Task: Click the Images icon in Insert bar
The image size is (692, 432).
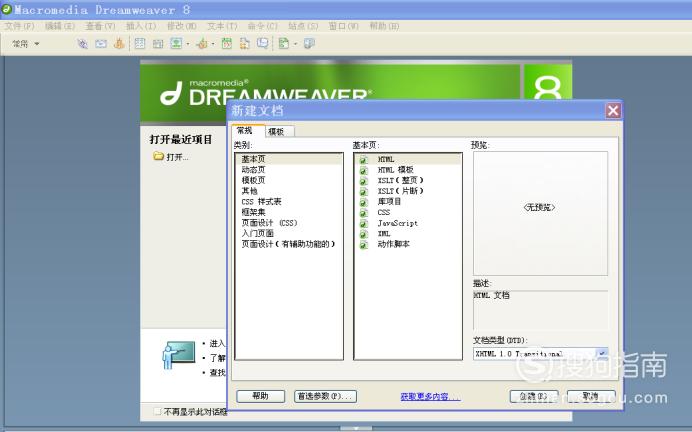Action: (176, 43)
